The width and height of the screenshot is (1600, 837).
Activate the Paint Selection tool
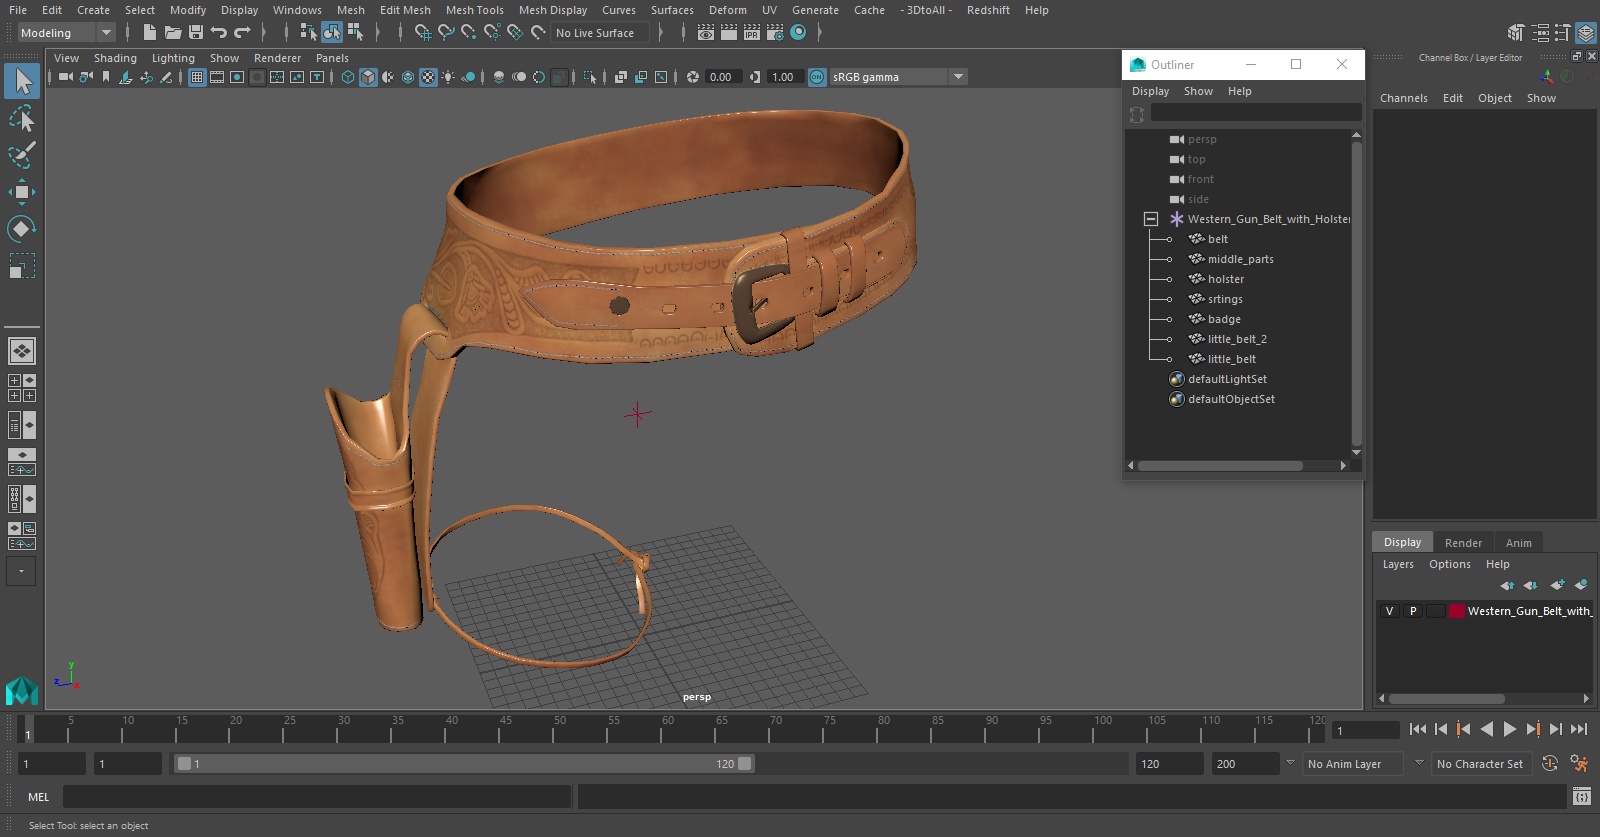point(21,155)
